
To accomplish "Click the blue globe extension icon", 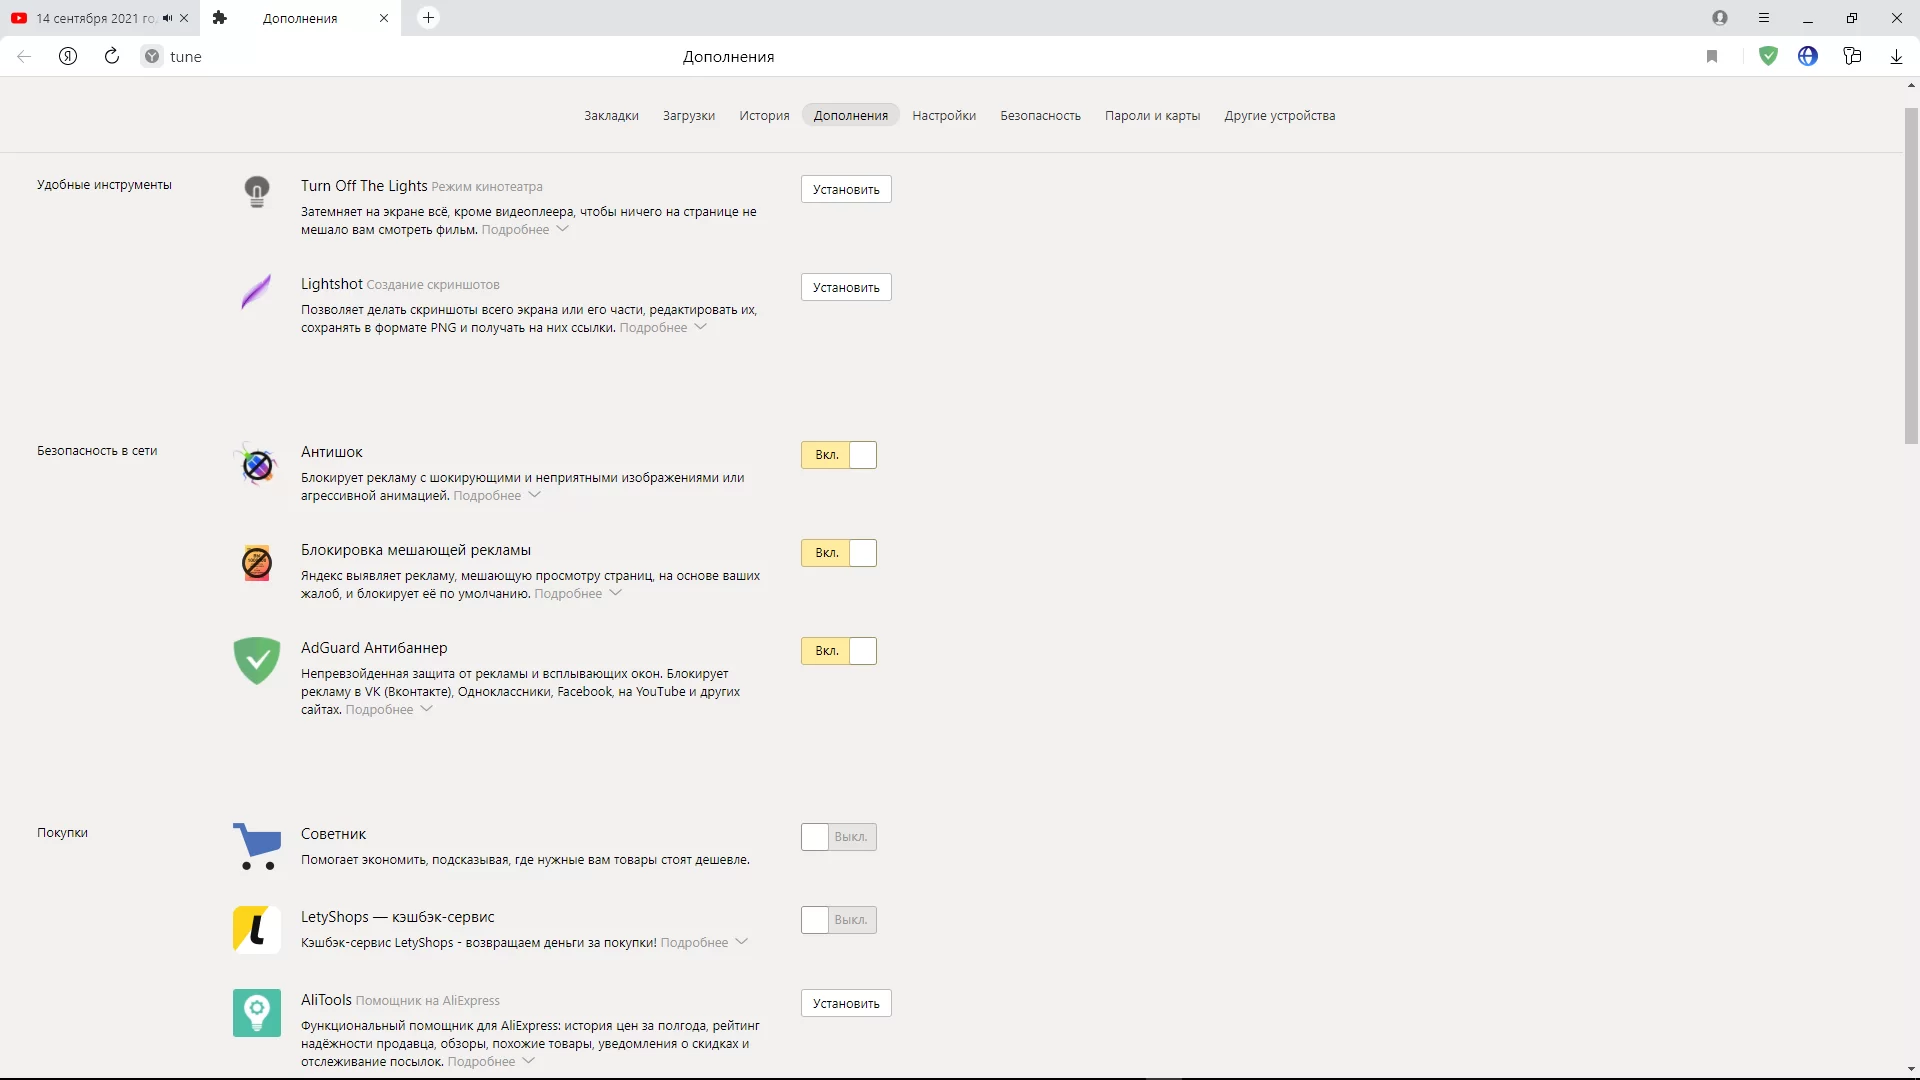I will pos(1808,57).
